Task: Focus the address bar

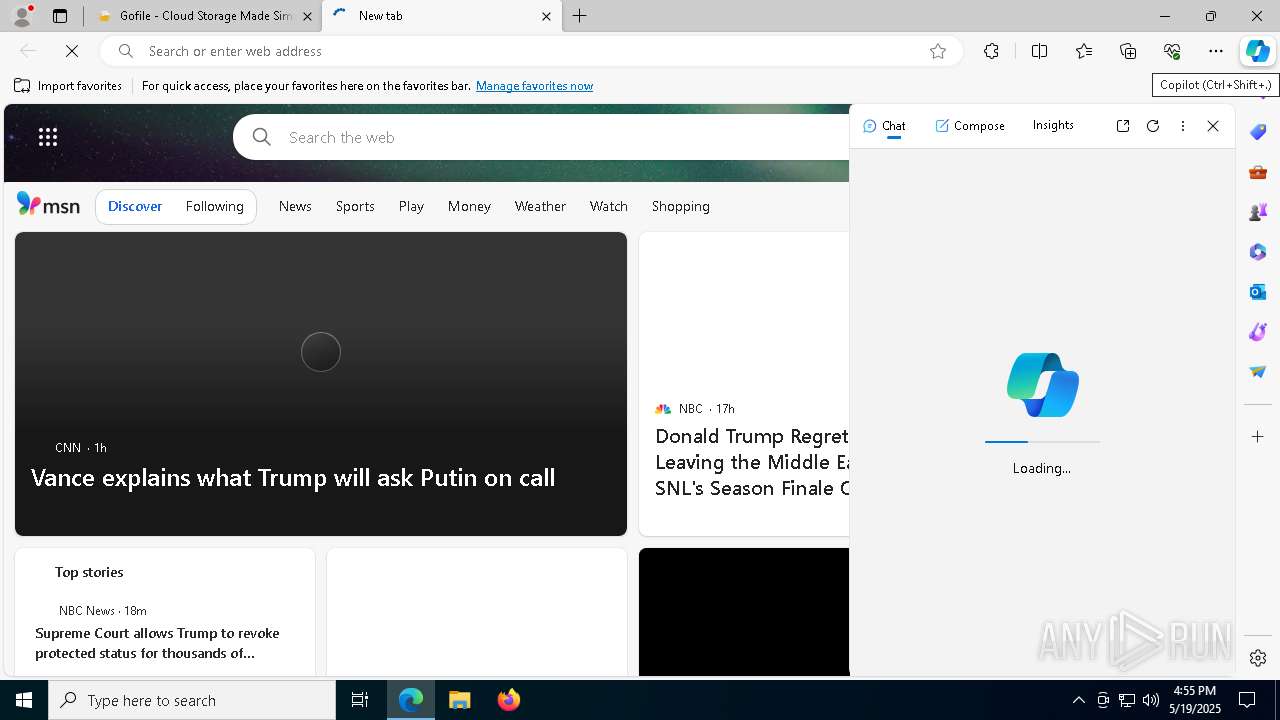Action: point(530,51)
